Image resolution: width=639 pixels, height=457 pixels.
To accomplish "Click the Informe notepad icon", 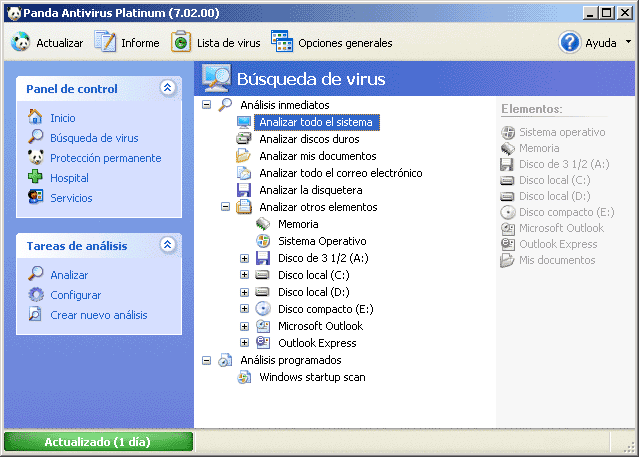I will tap(105, 42).
